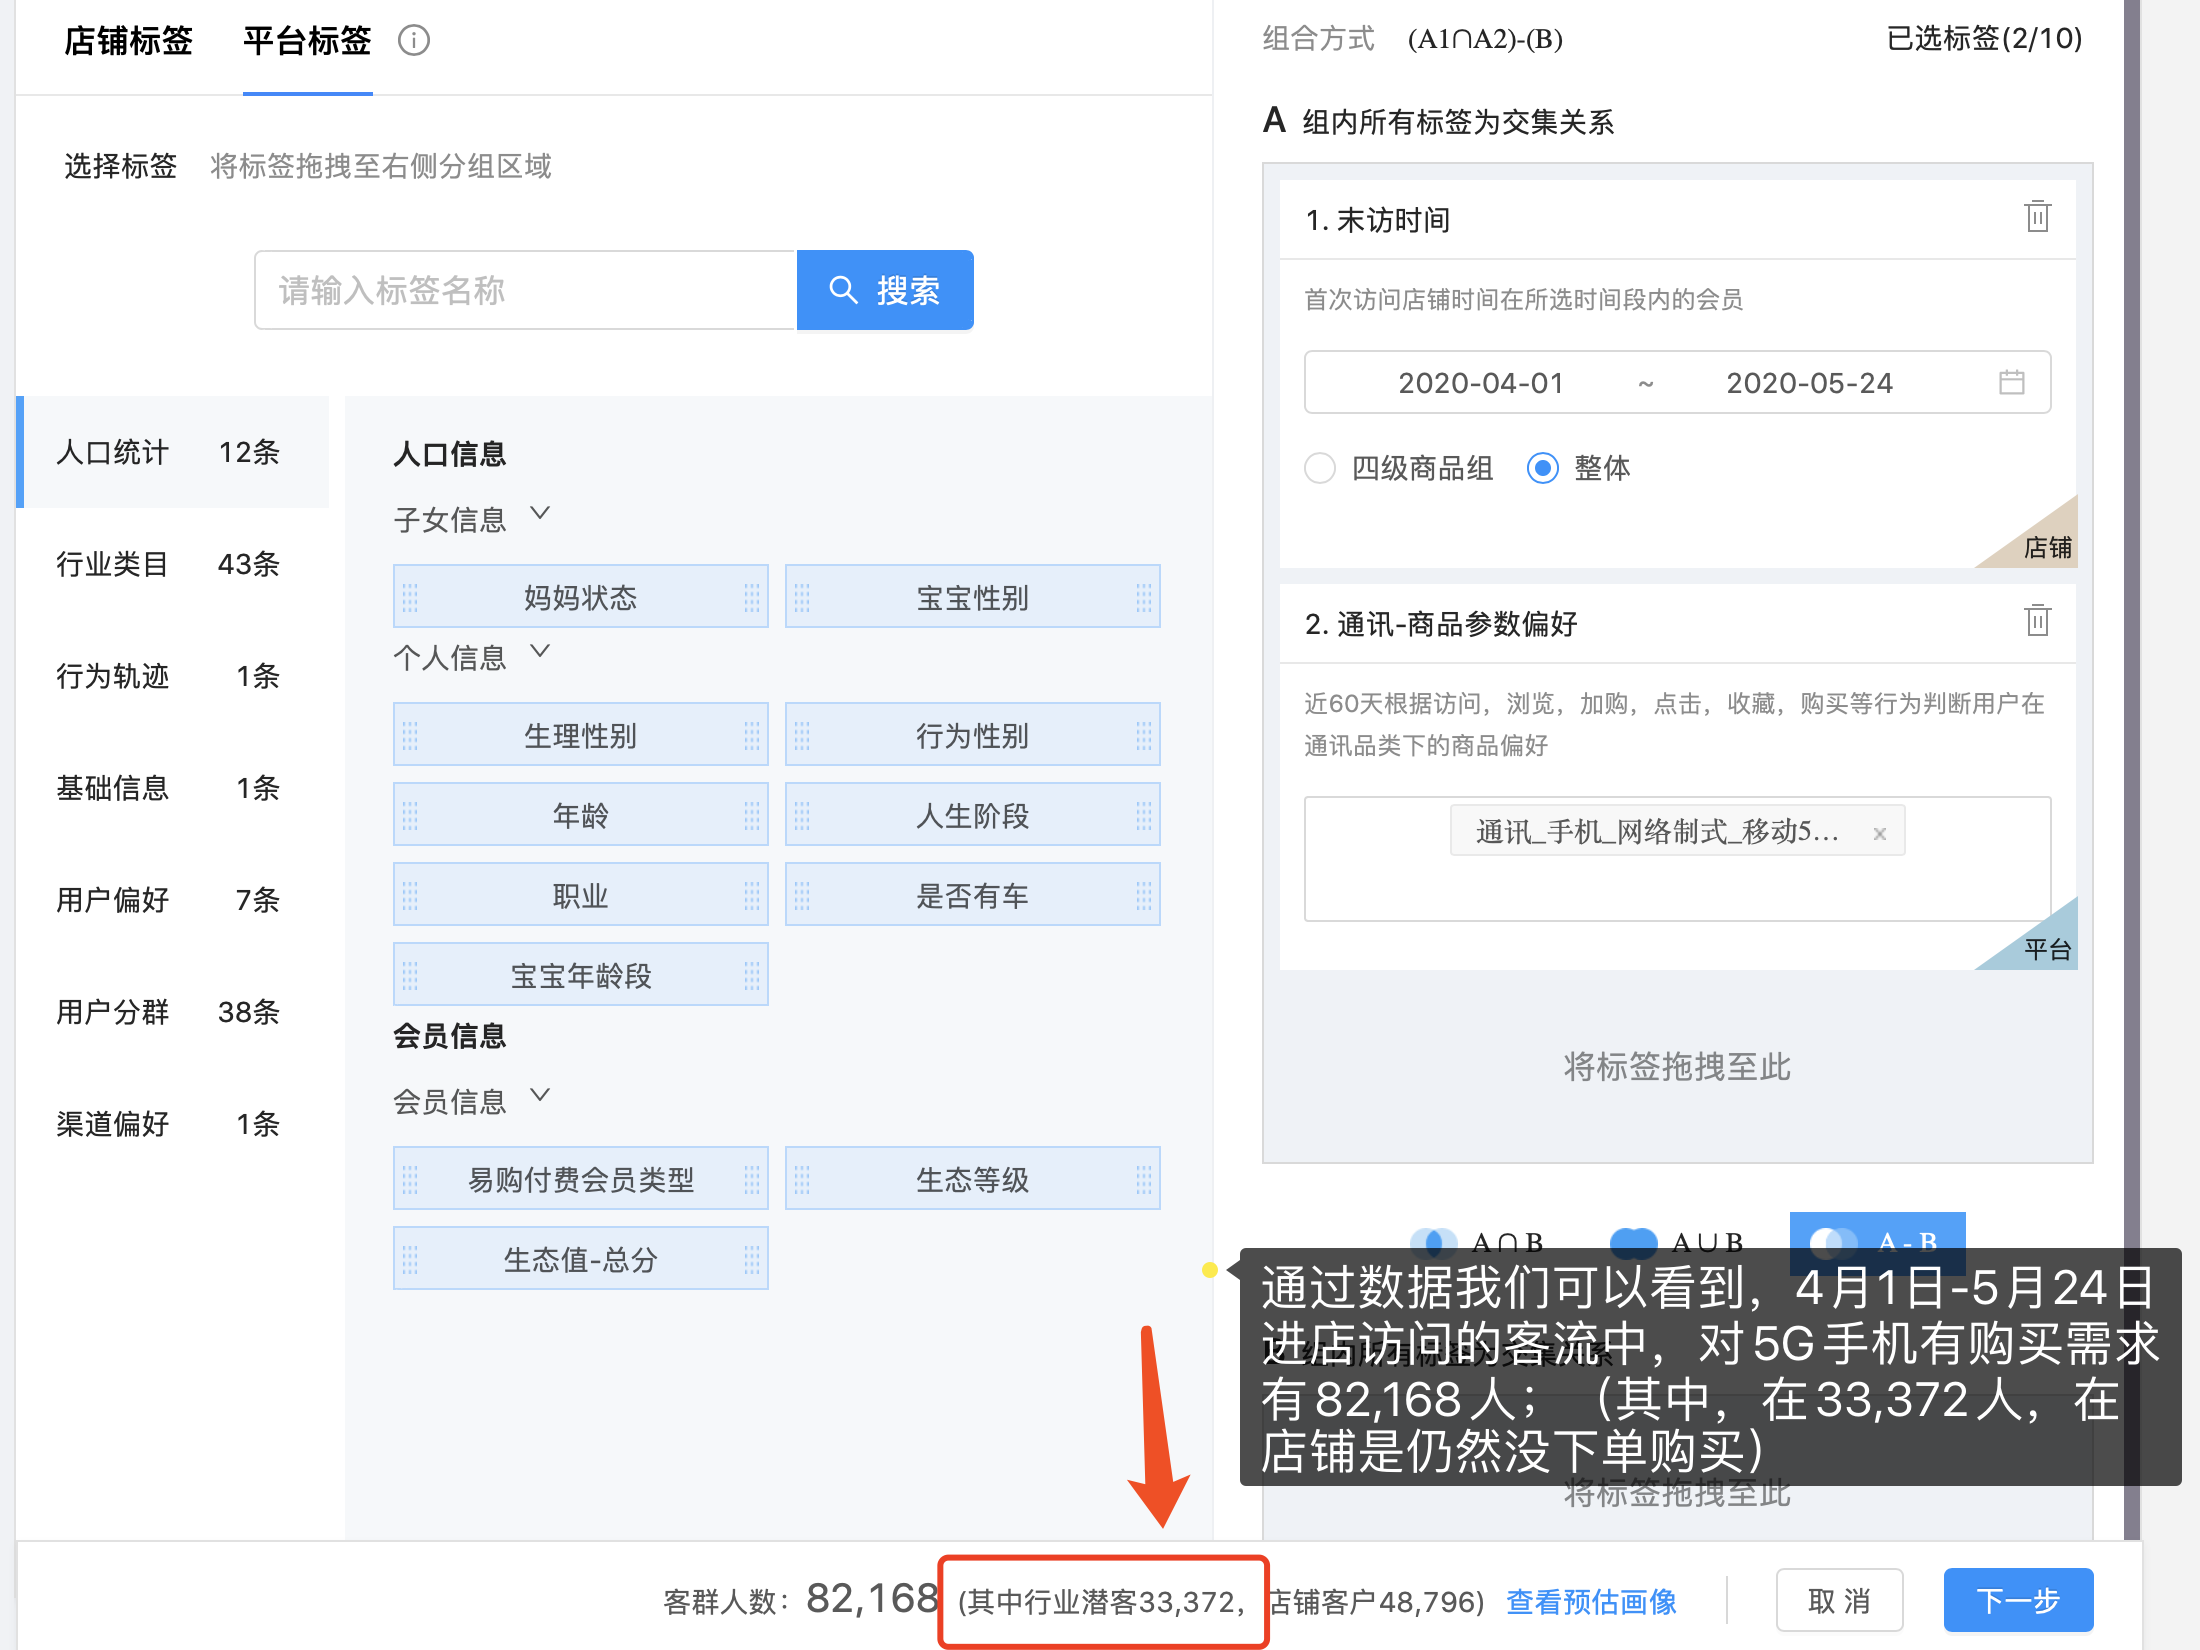Image resolution: width=2200 pixels, height=1650 pixels.
Task: Open the 行业类目 category with 43 tags
Action: (x=168, y=565)
